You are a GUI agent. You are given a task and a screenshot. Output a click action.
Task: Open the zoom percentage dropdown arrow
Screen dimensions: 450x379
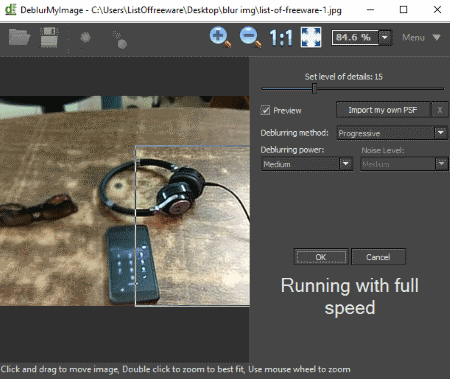click(385, 37)
